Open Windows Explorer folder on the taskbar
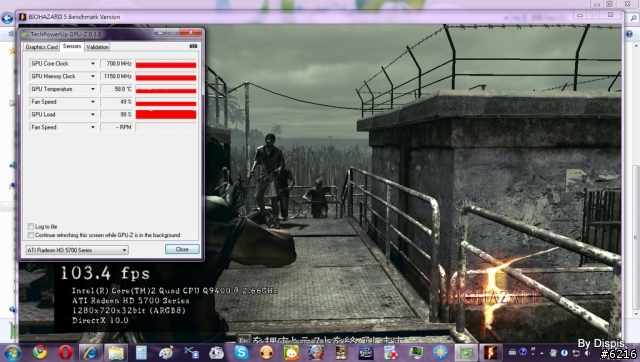 [116, 353]
